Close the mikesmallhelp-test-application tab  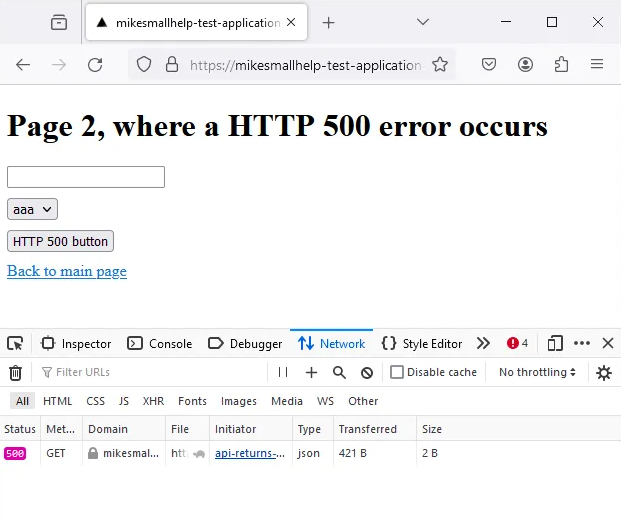click(291, 22)
